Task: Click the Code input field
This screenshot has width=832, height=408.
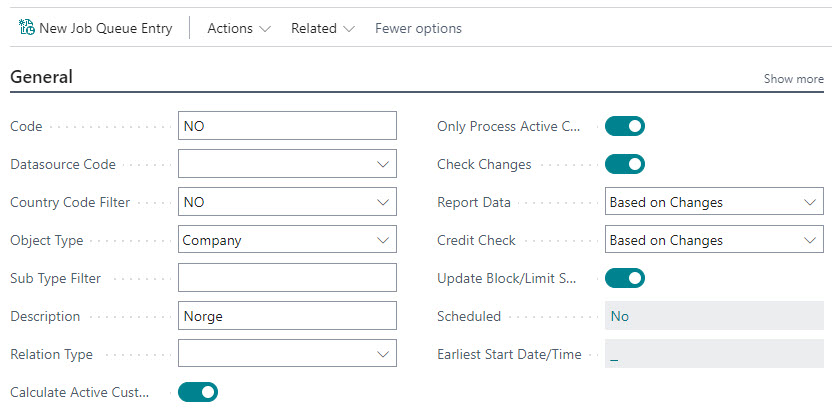Action: click(x=286, y=126)
